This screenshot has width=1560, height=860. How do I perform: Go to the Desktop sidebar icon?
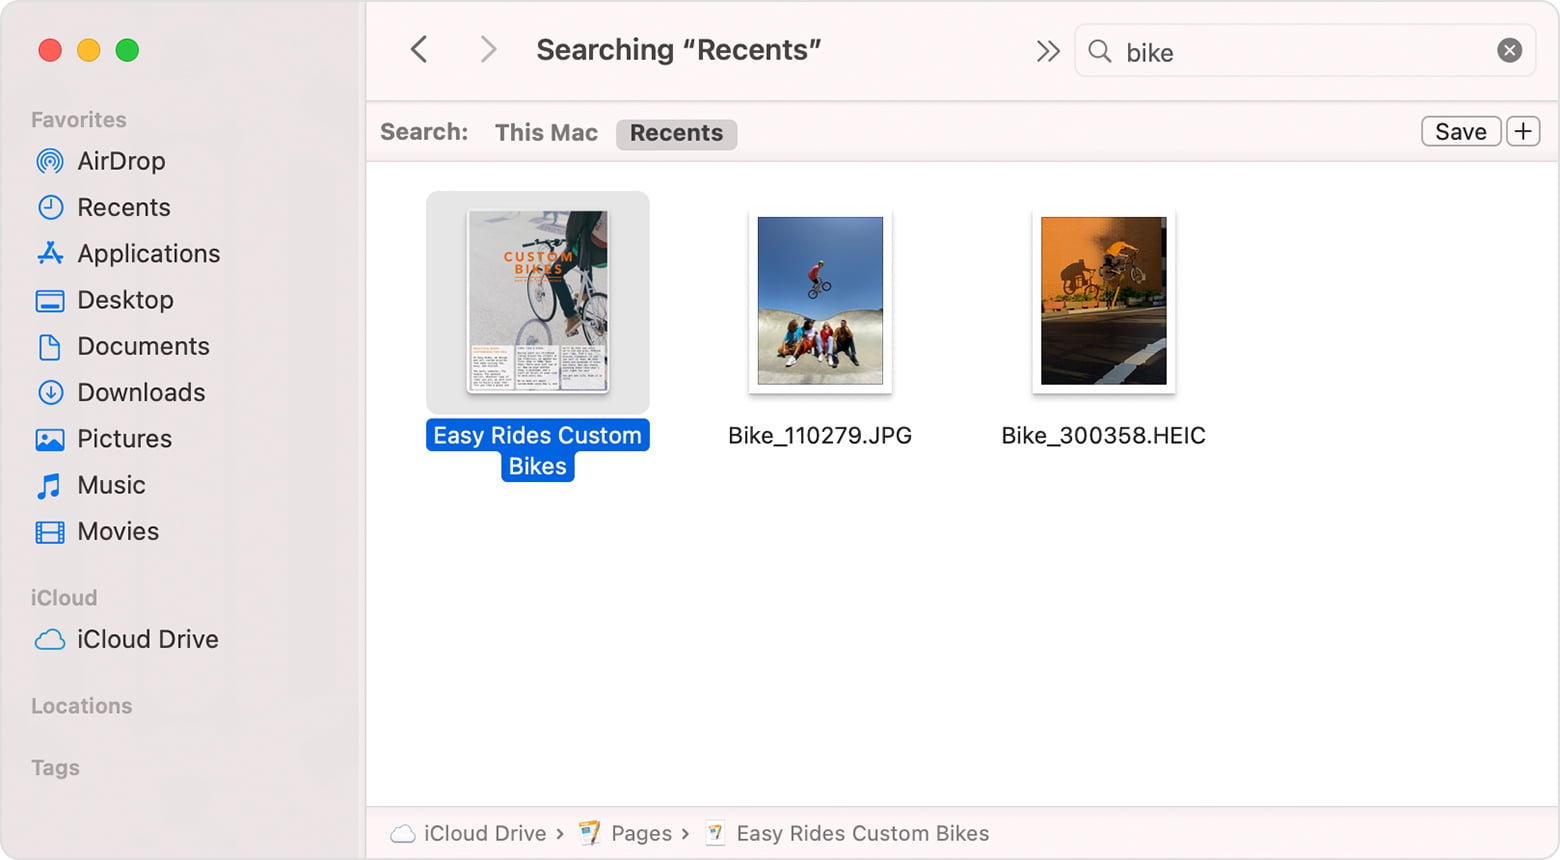click(x=50, y=300)
